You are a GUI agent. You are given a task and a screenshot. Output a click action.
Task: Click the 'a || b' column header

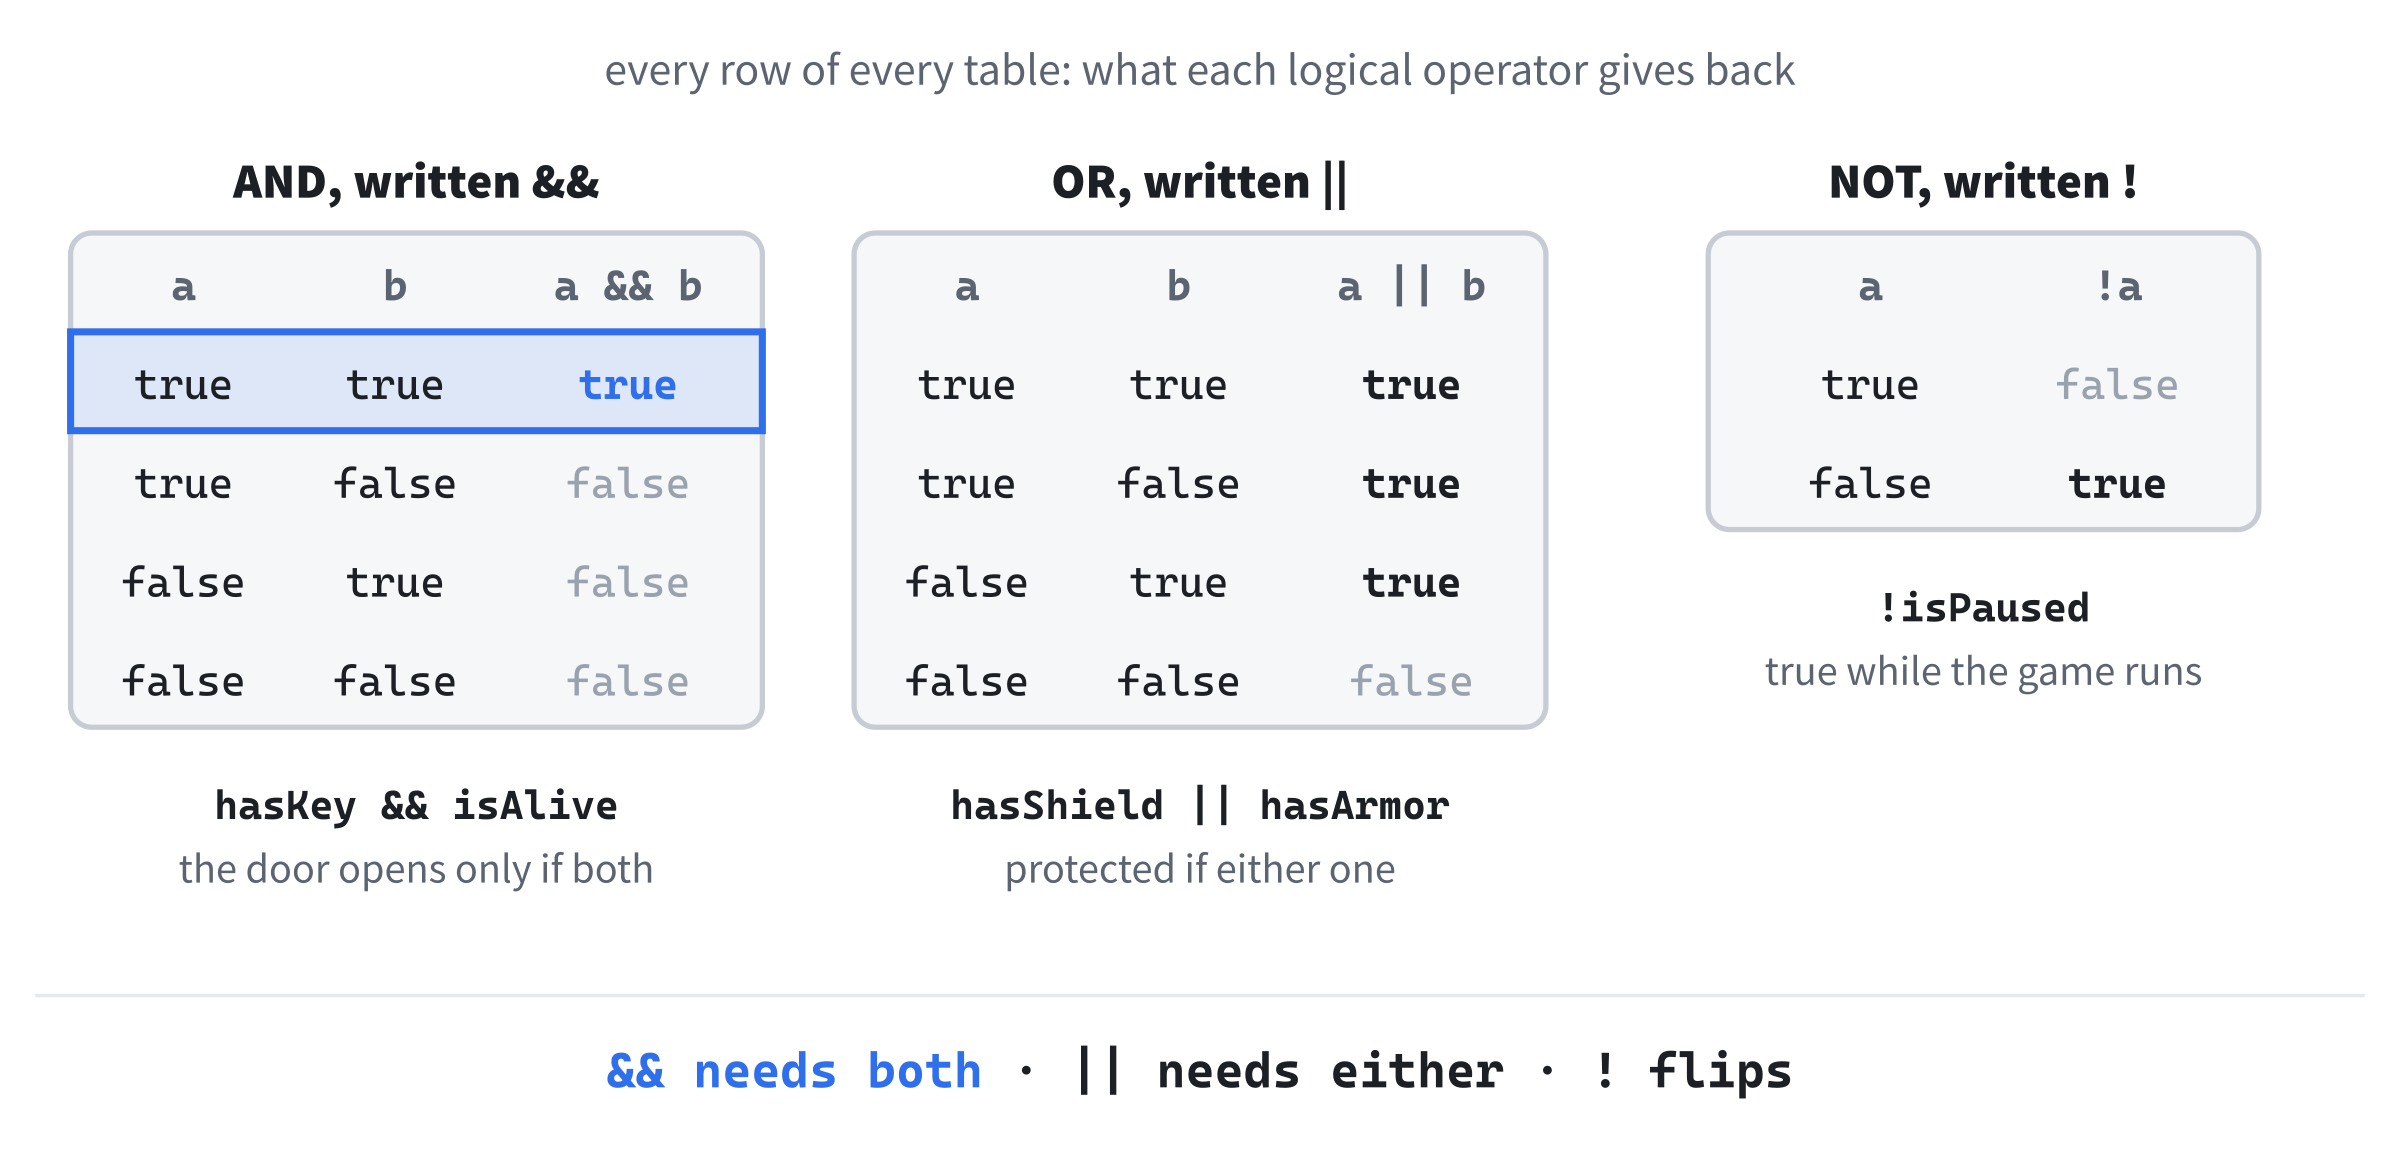pos(1411,287)
